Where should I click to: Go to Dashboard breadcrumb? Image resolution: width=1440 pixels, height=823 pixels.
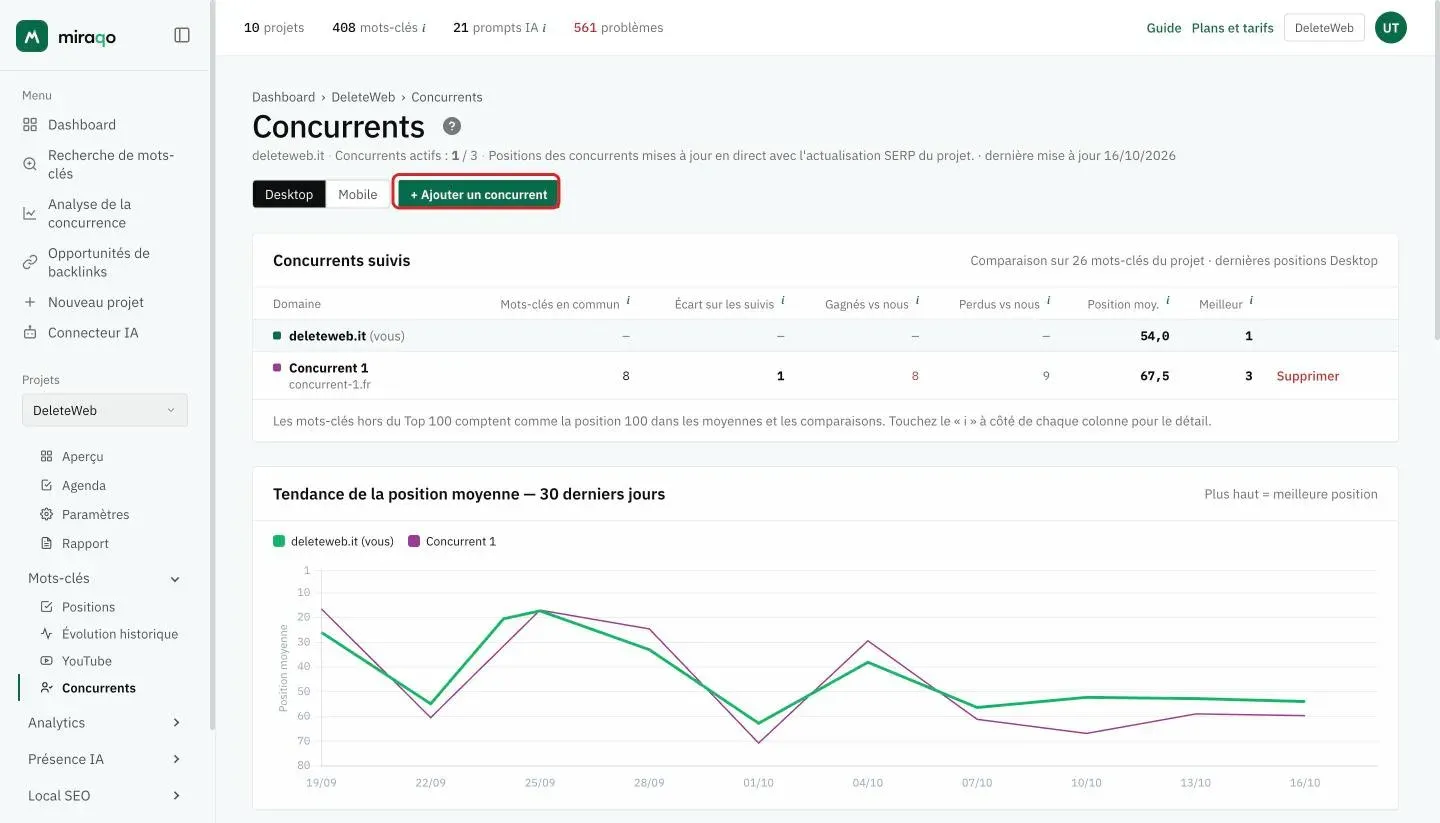(283, 97)
